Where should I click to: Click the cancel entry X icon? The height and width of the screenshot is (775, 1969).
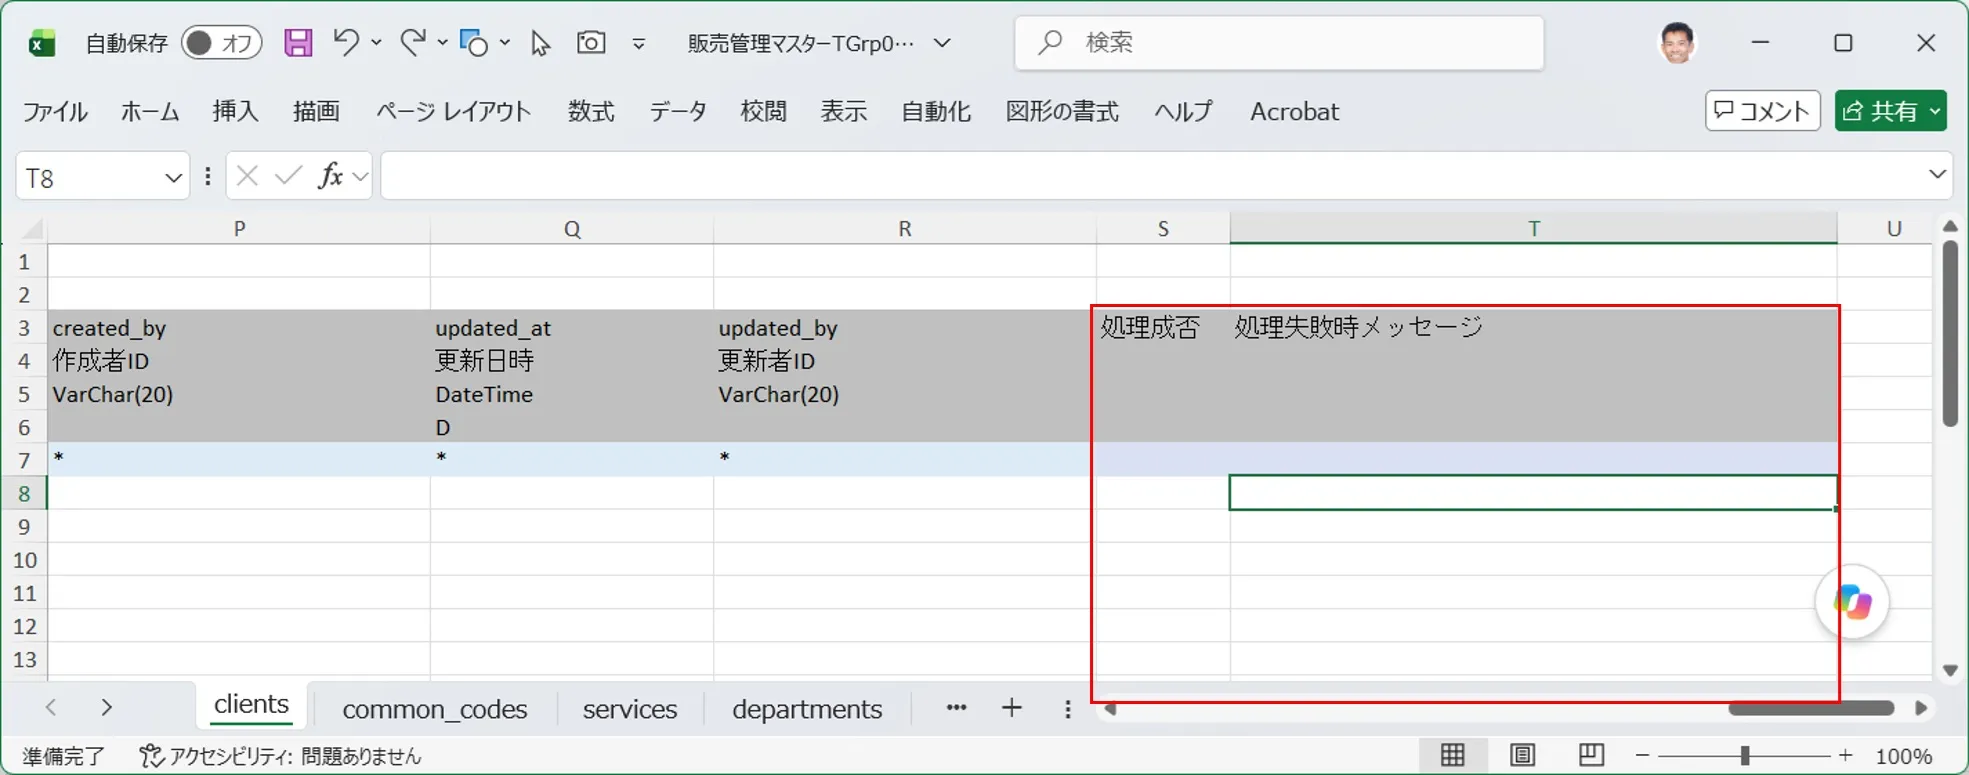(x=248, y=177)
